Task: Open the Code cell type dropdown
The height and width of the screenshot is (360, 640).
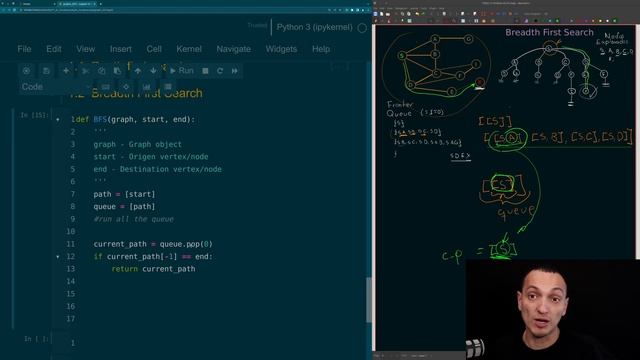Action: (x=55, y=87)
